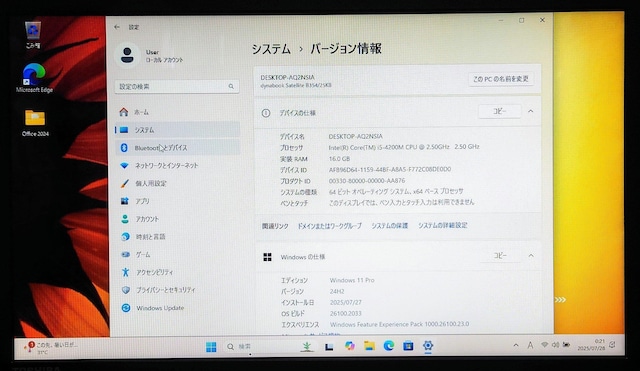The width and height of the screenshot is (640, 371).
Task: Open the Start menu on the taskbar
Action: point(211,347)
